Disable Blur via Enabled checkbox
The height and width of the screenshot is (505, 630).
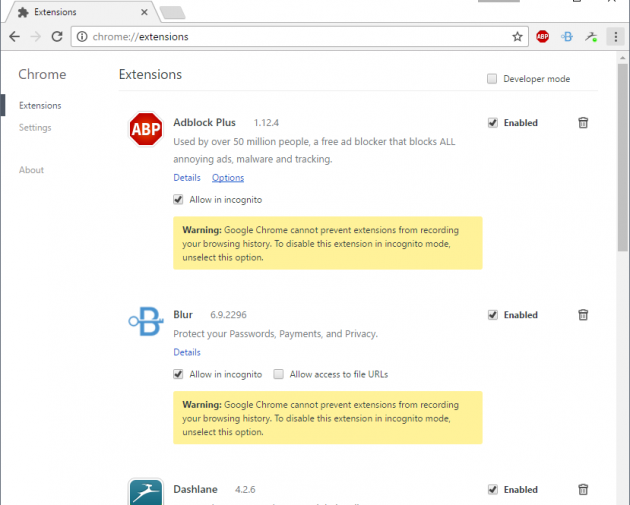493,315
